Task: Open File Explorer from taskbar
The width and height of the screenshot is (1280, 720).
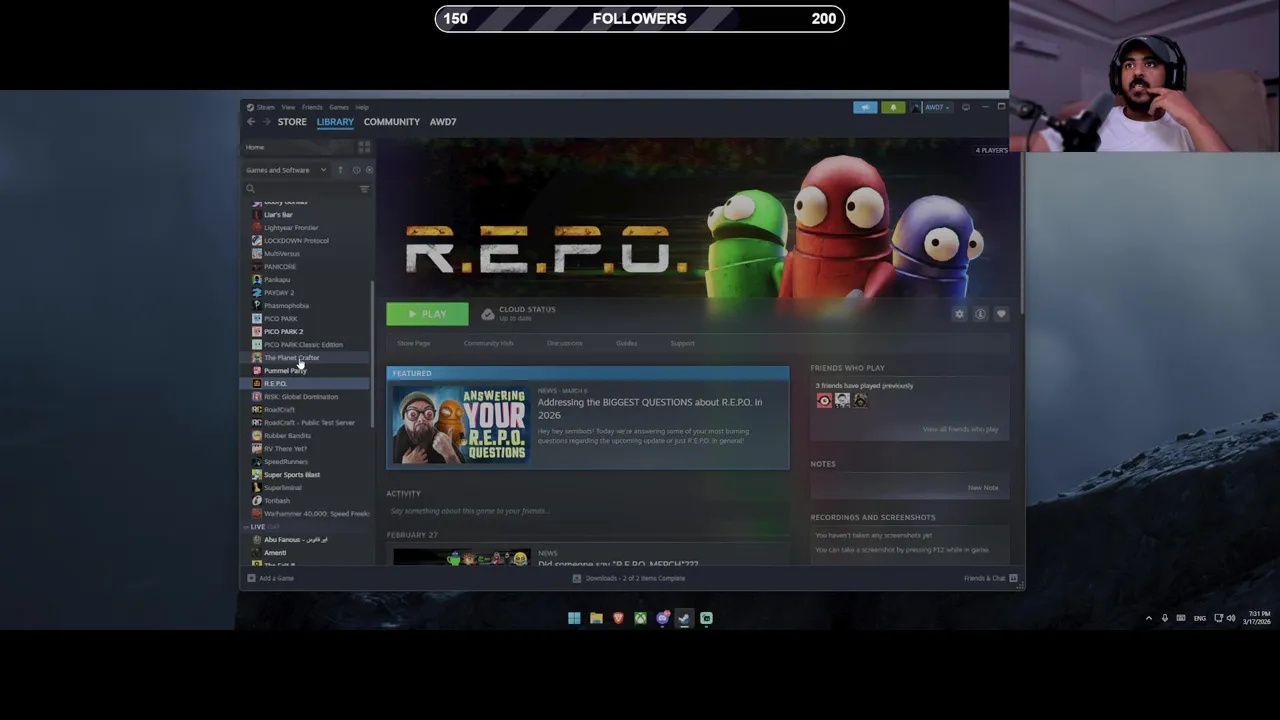Action: point(596,618)
